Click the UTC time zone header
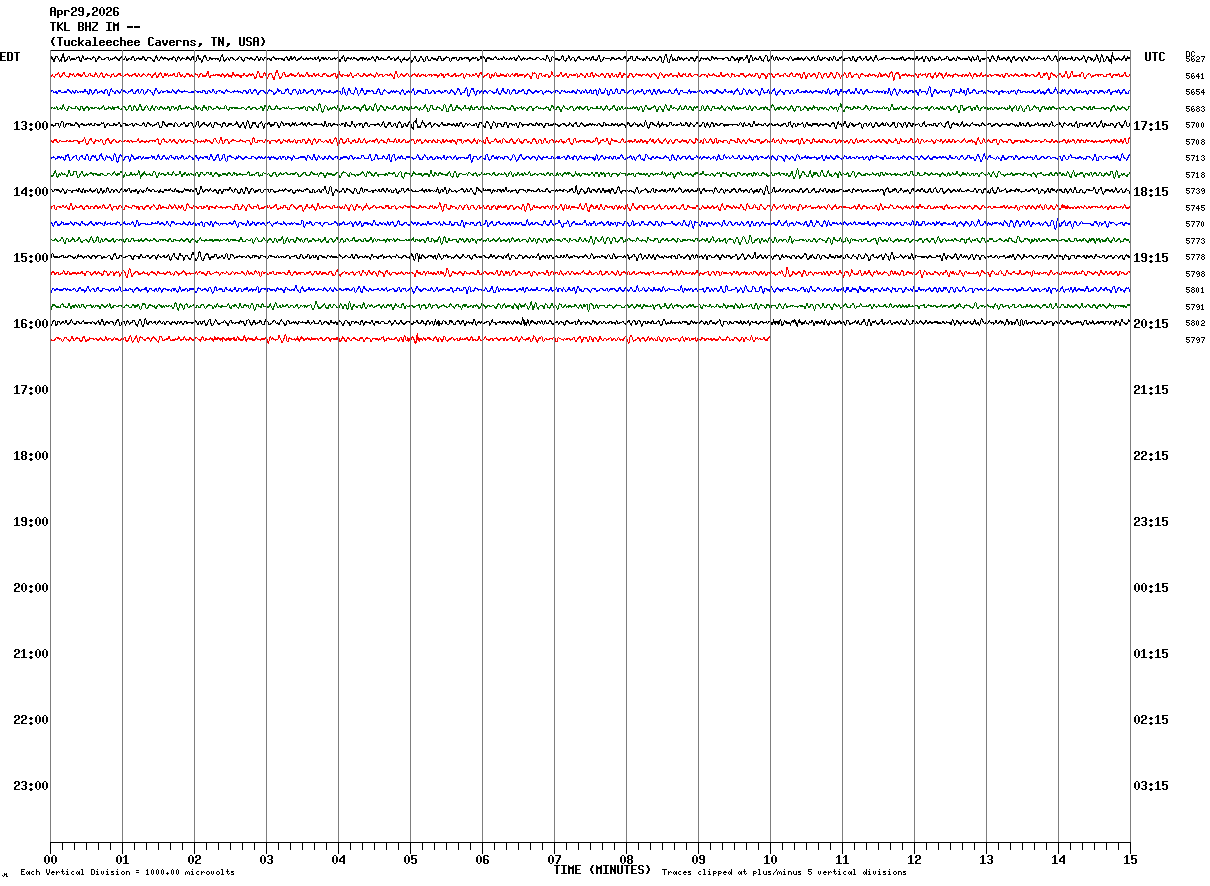This screenshot has height=886, width=1210. pyautogui.click(x=1155, y=57)
